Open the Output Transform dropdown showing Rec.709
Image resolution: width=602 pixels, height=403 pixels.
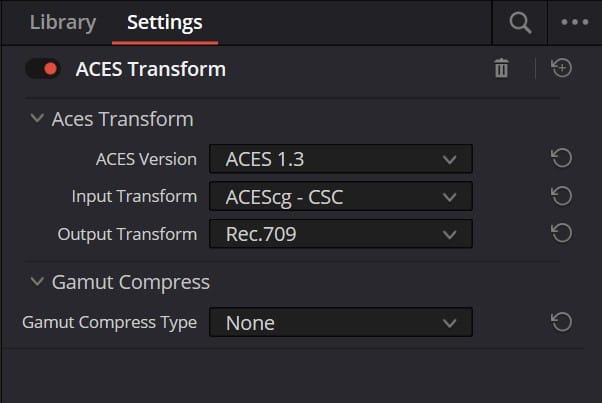click(x=341, y=234)
